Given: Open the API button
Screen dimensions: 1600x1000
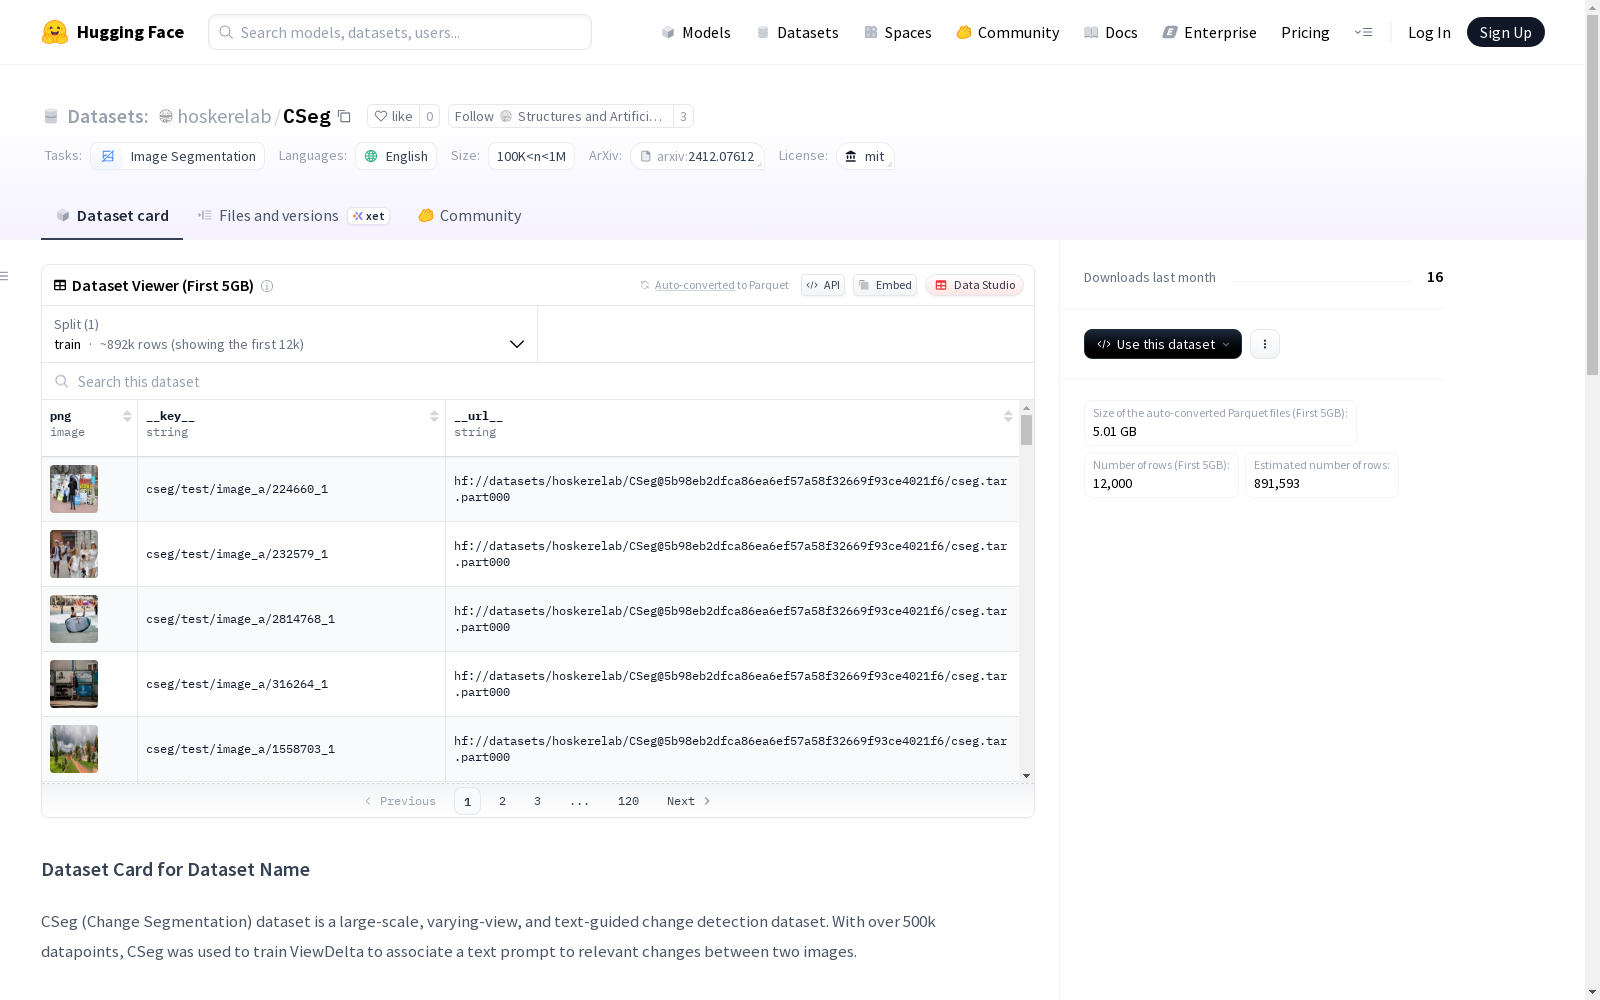Looking at the screenshot, I should 823,285.
